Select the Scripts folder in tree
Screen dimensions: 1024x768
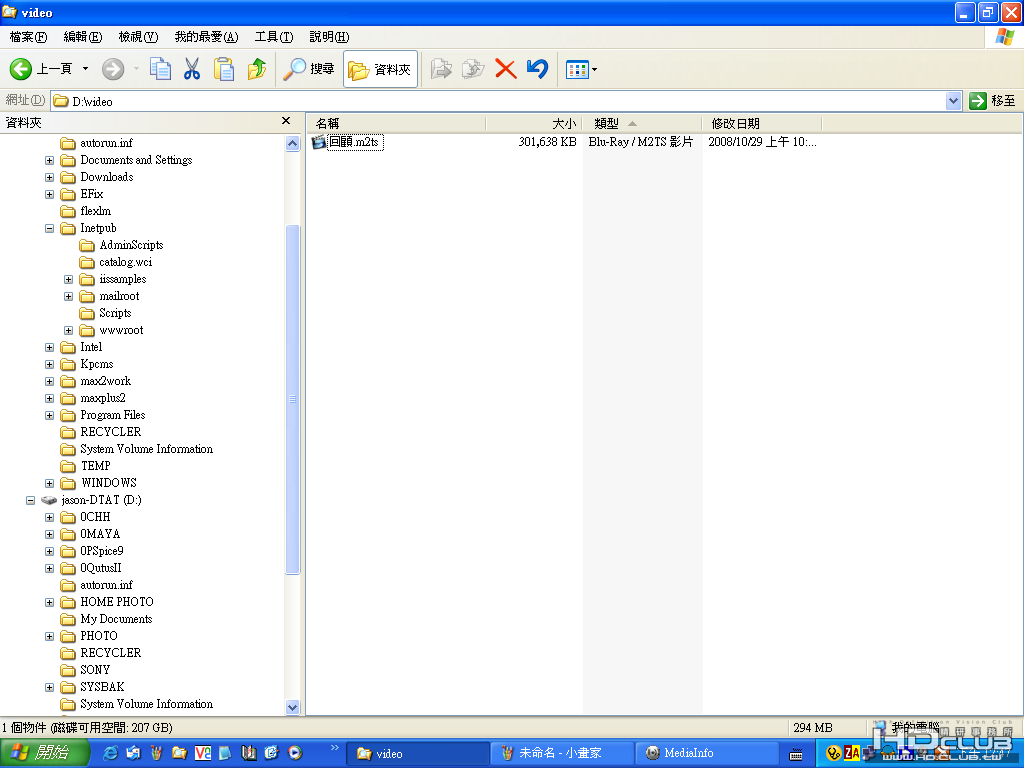pos(115,313)
